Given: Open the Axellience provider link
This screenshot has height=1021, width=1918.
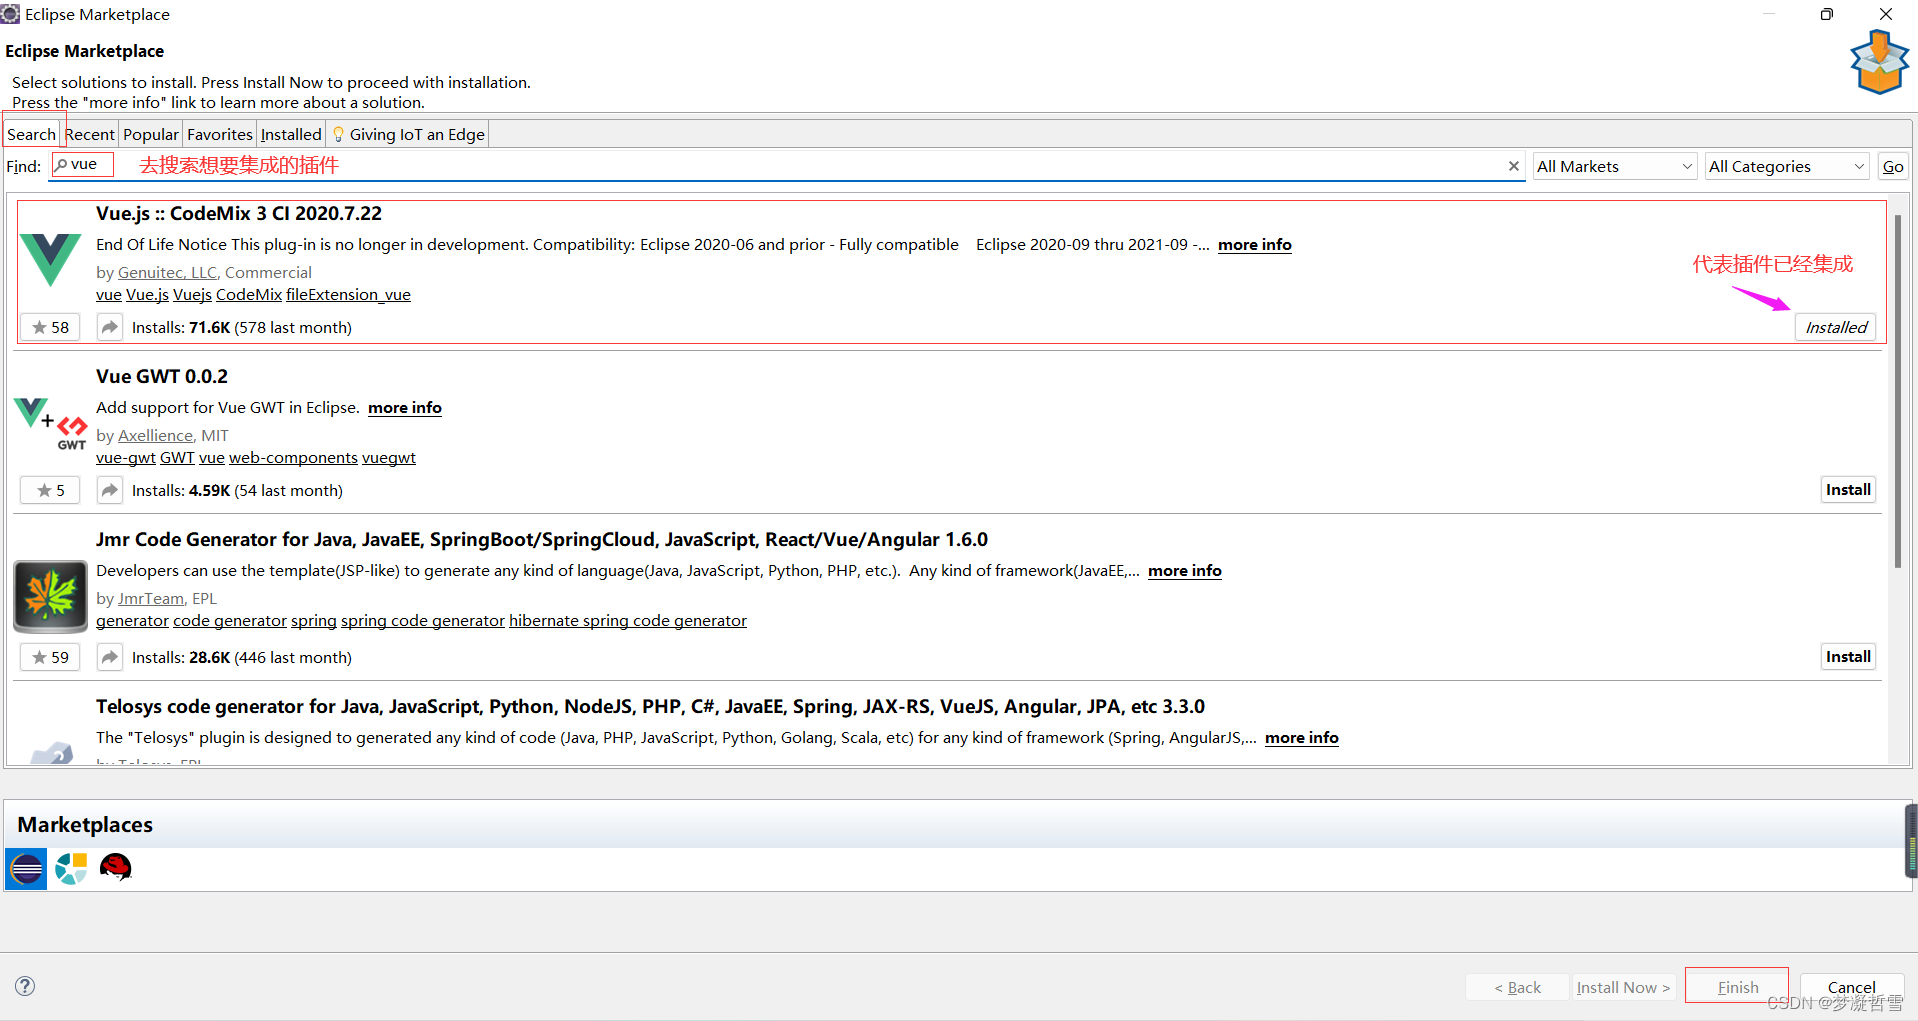Looking at the screenshot, I should (x=155, y=435).
